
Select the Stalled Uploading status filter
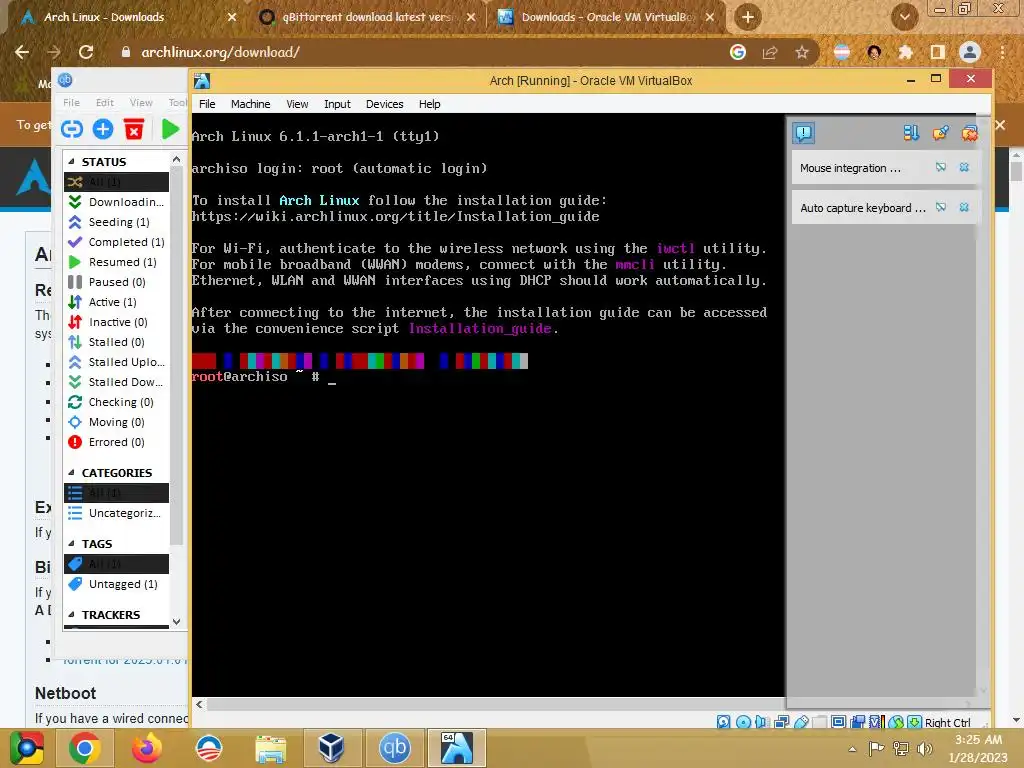tap(116, 362)
